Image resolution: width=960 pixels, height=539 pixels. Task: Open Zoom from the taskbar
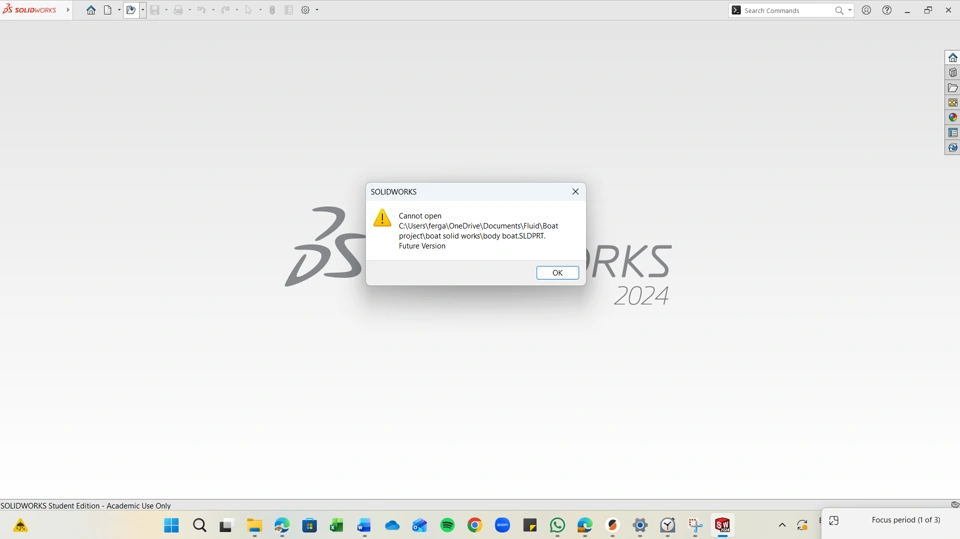[x=502, y=525]
